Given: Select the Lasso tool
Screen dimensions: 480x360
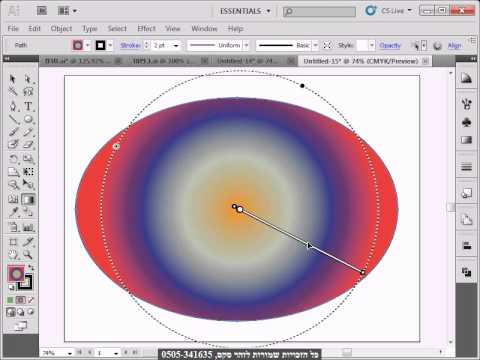Looking at the screenshot, I should 28,91.
